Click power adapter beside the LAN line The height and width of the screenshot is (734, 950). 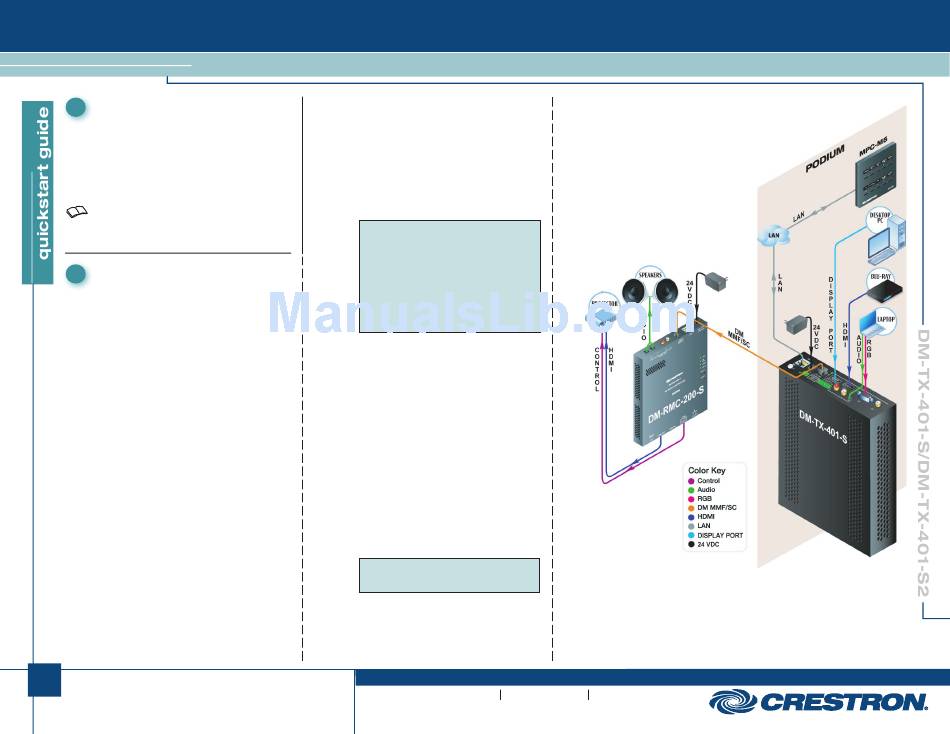pyautogui.click(x=796, y=325)
